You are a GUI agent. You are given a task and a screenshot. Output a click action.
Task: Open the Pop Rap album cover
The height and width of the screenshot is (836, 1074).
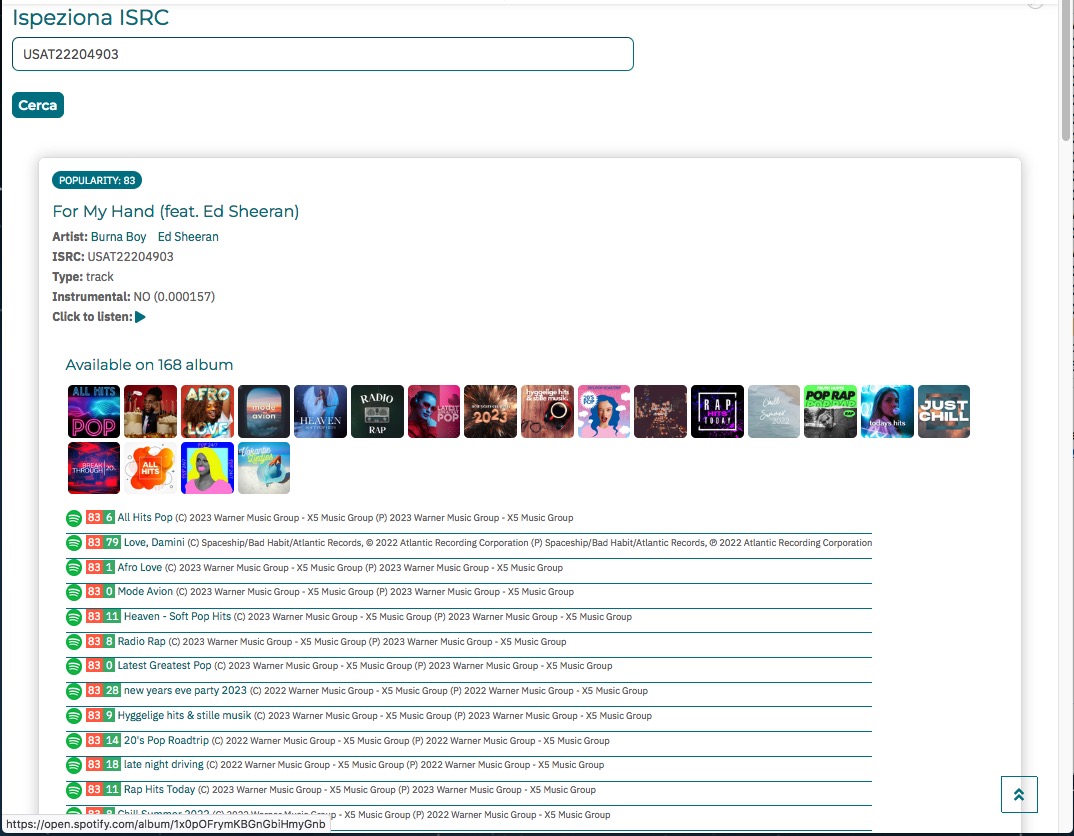[830, 411]
